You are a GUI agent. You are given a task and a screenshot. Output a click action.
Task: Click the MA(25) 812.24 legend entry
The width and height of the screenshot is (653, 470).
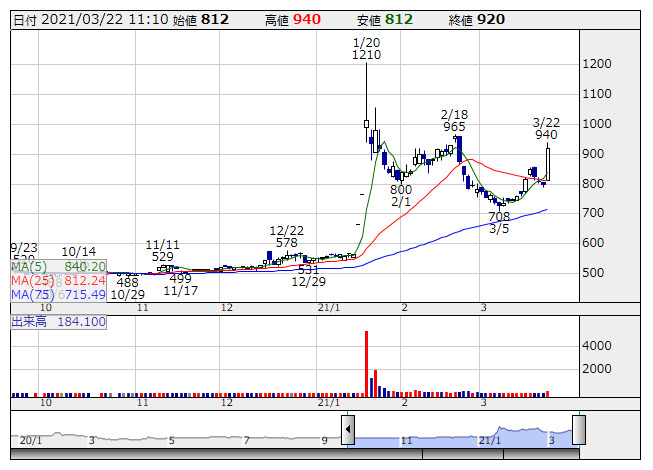click(x=59, y=281)
